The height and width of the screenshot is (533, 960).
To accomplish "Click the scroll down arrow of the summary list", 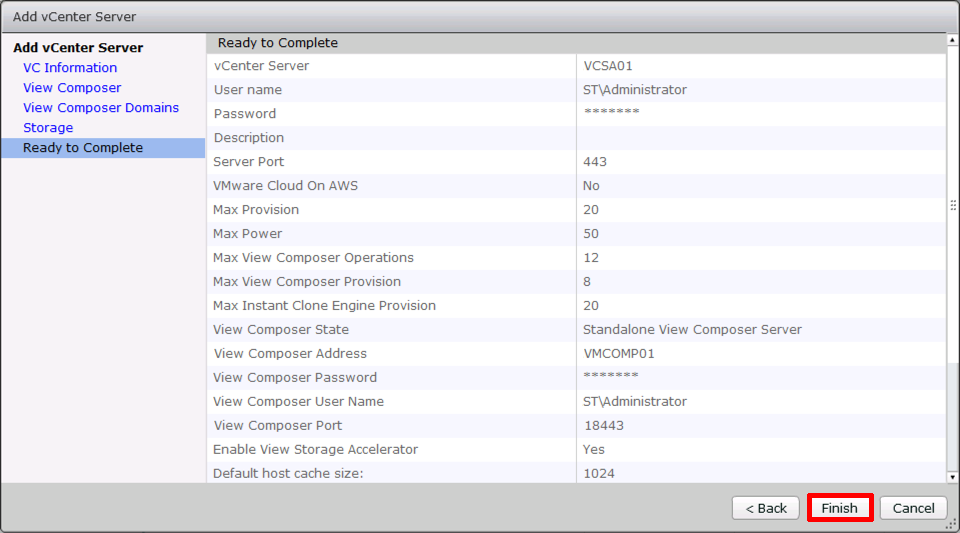I will click(952, 477).
